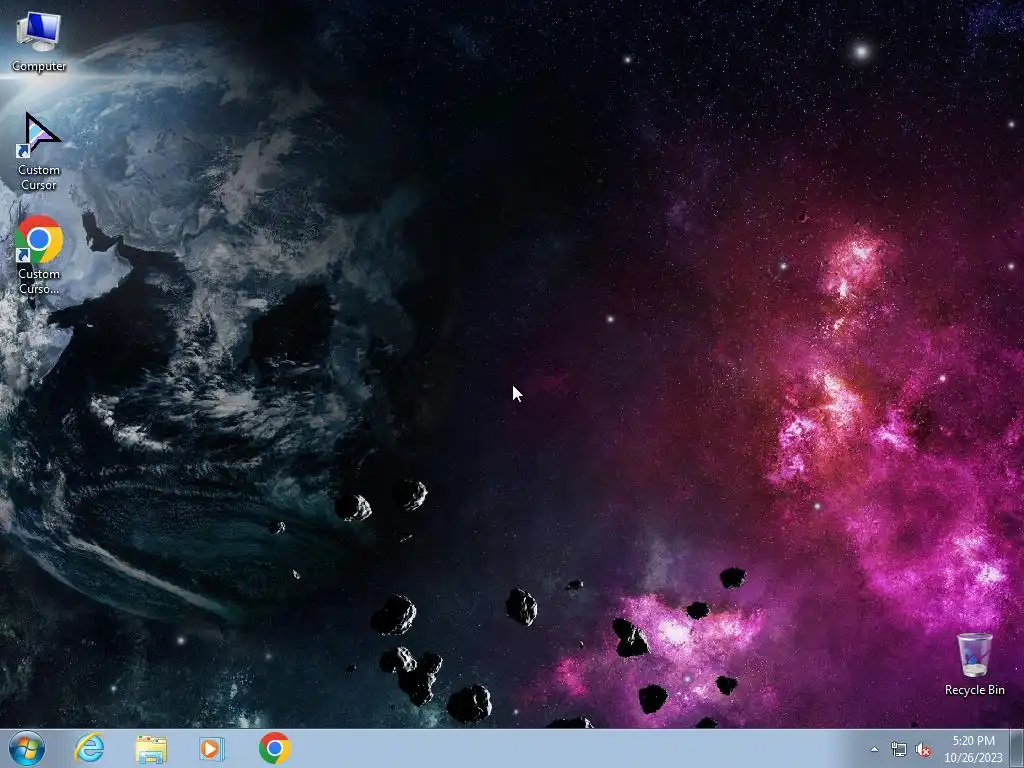Open the Windows Start menu
Screen dimensions: 1024x768
[x=27, y=748]
